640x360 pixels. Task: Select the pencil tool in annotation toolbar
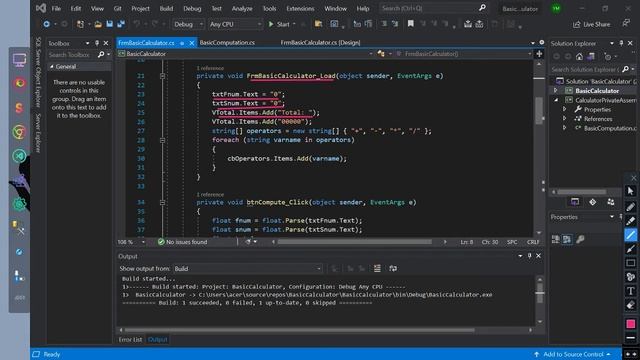click(x=631, y=207)
